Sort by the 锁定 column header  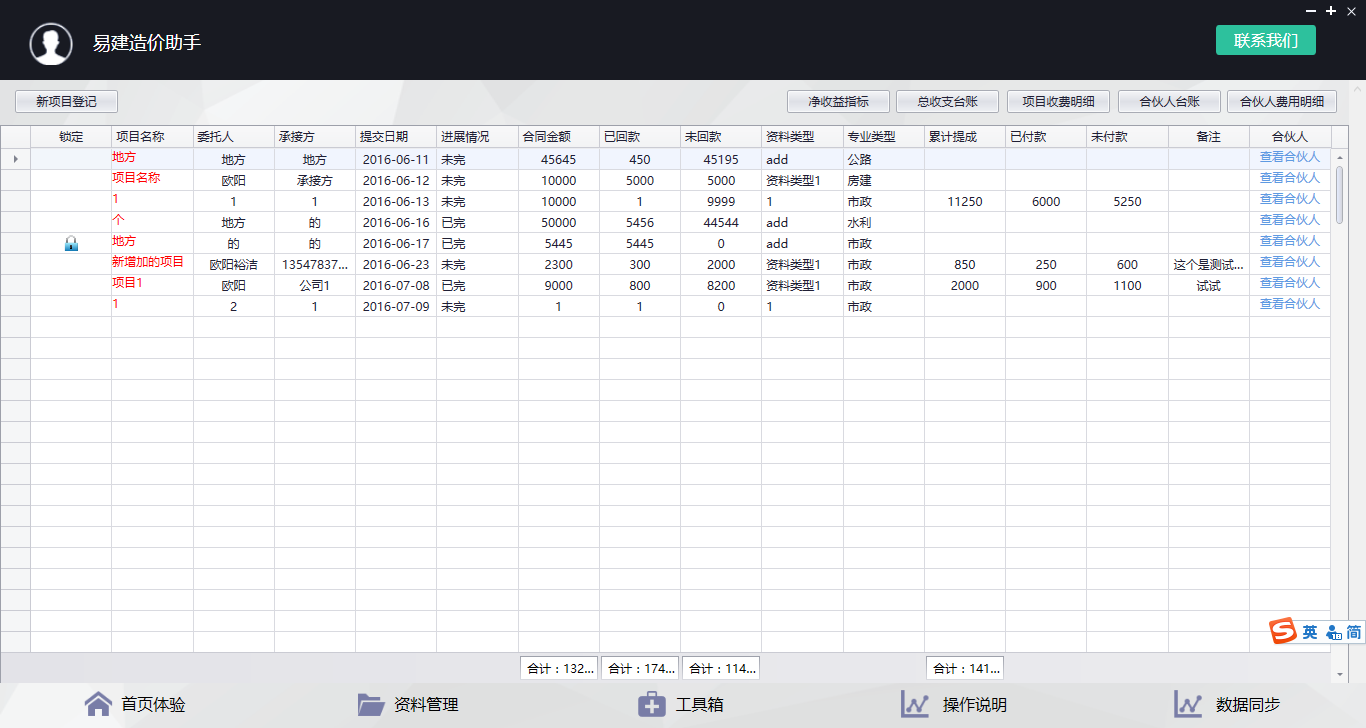pos(71,137)
